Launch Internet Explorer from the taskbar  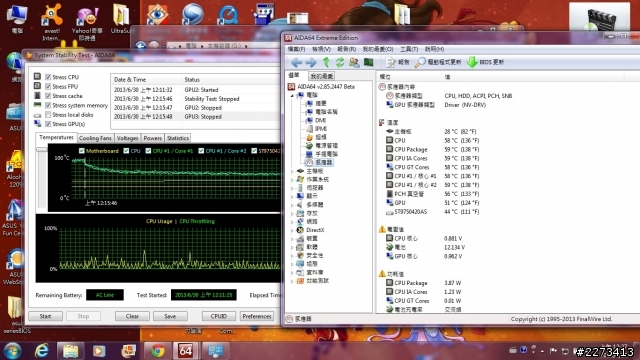coord(42,351)
